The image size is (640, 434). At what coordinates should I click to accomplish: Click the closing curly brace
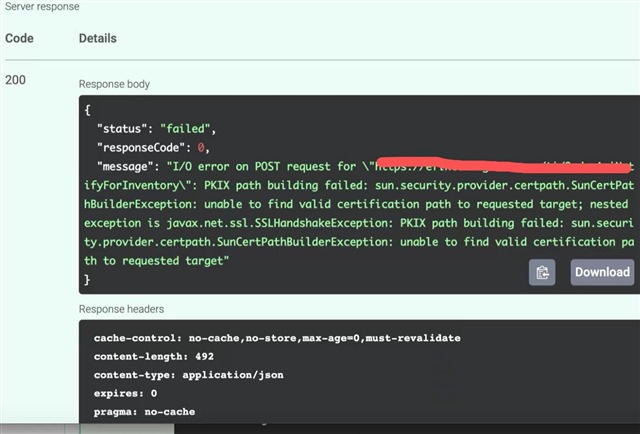click(88, 279)
